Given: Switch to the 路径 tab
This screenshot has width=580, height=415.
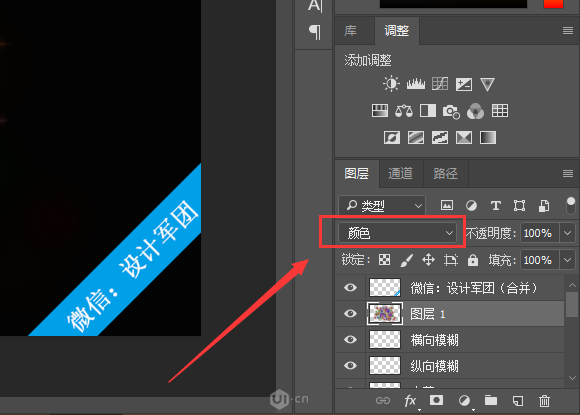Looking at the screenshot, I should point(445,173).
